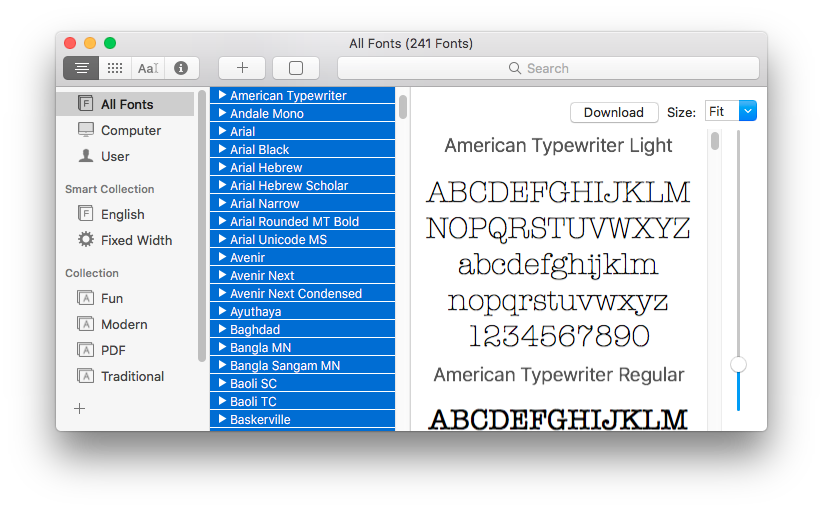The image size is (823, 511).
Task: Click the magnifier icon in Search
Action: (x=515, y=68)
